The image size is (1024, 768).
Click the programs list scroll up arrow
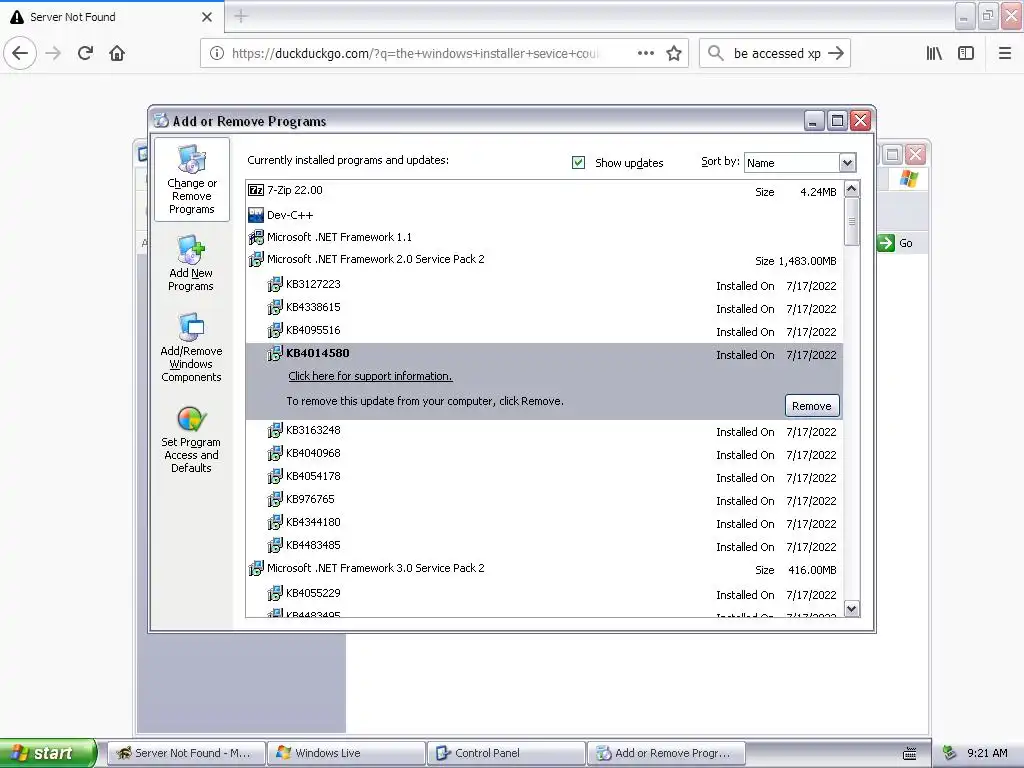[x=852, y=189]
